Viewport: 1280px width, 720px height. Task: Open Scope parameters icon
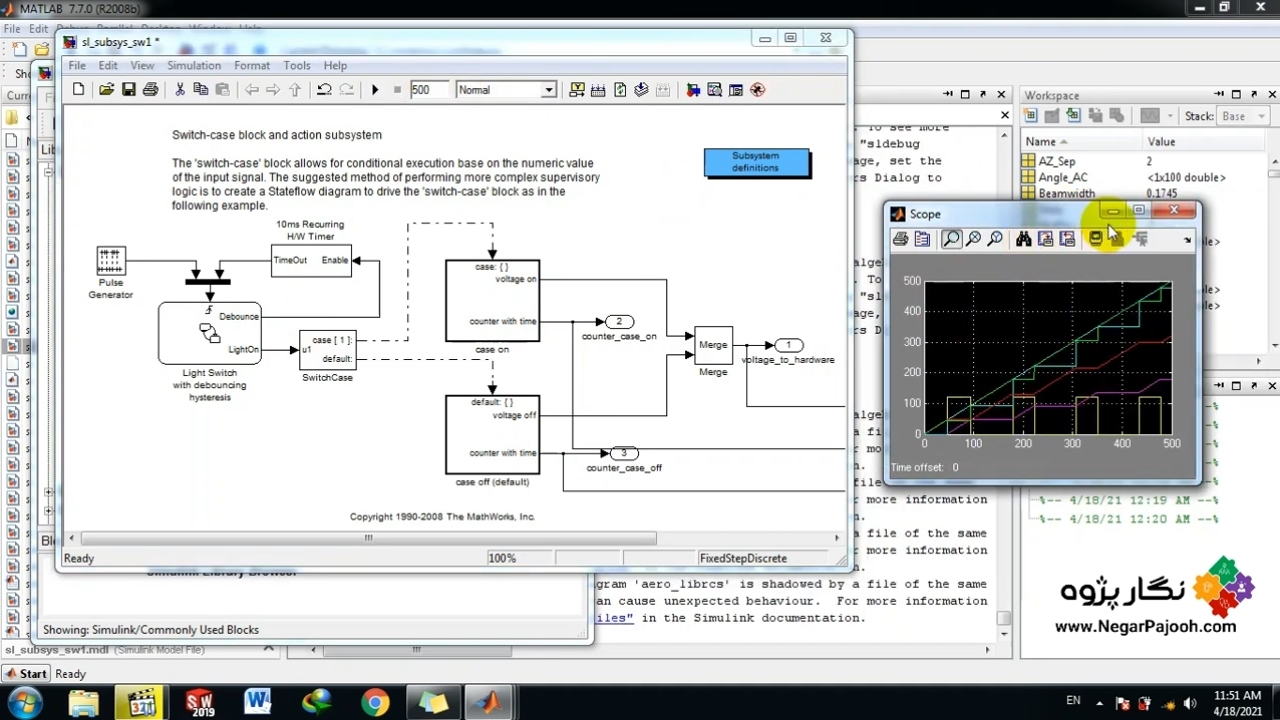point(922,239)
